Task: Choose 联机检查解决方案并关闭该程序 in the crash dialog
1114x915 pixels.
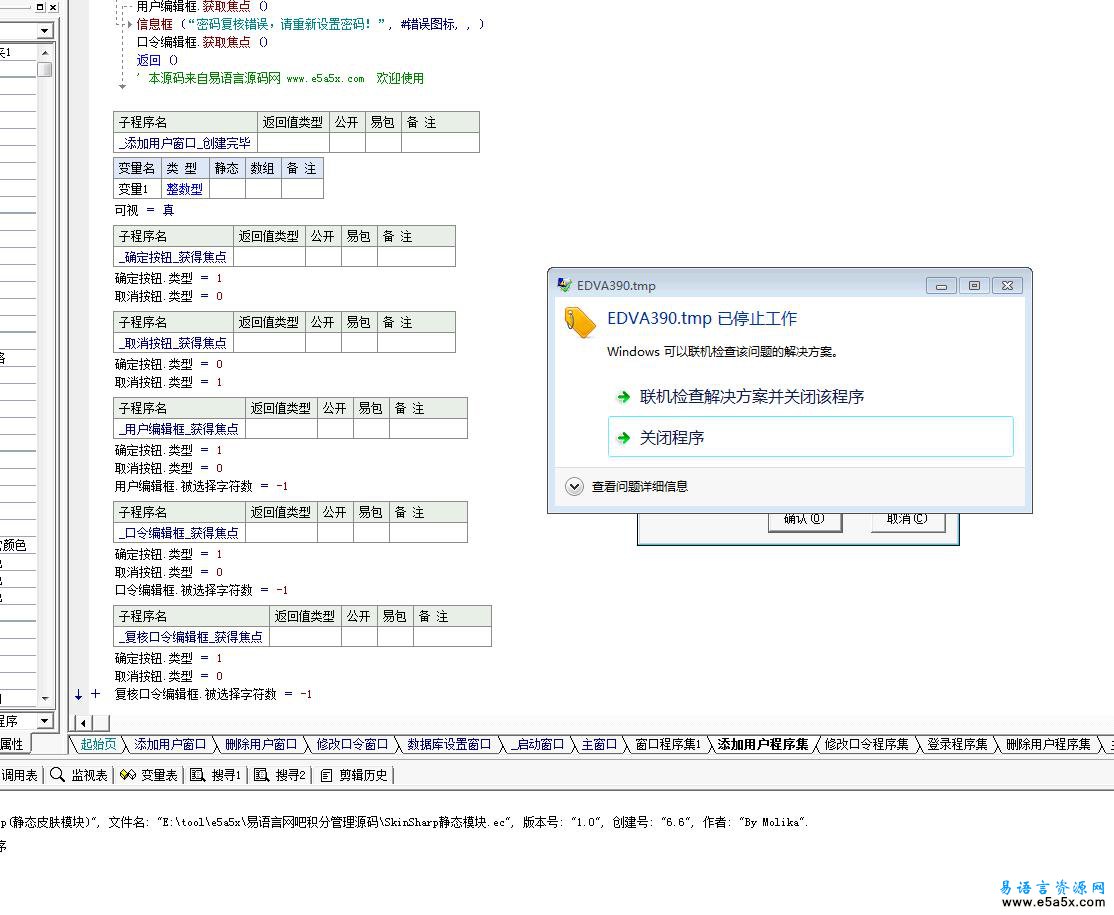Action: click(751, 396)
